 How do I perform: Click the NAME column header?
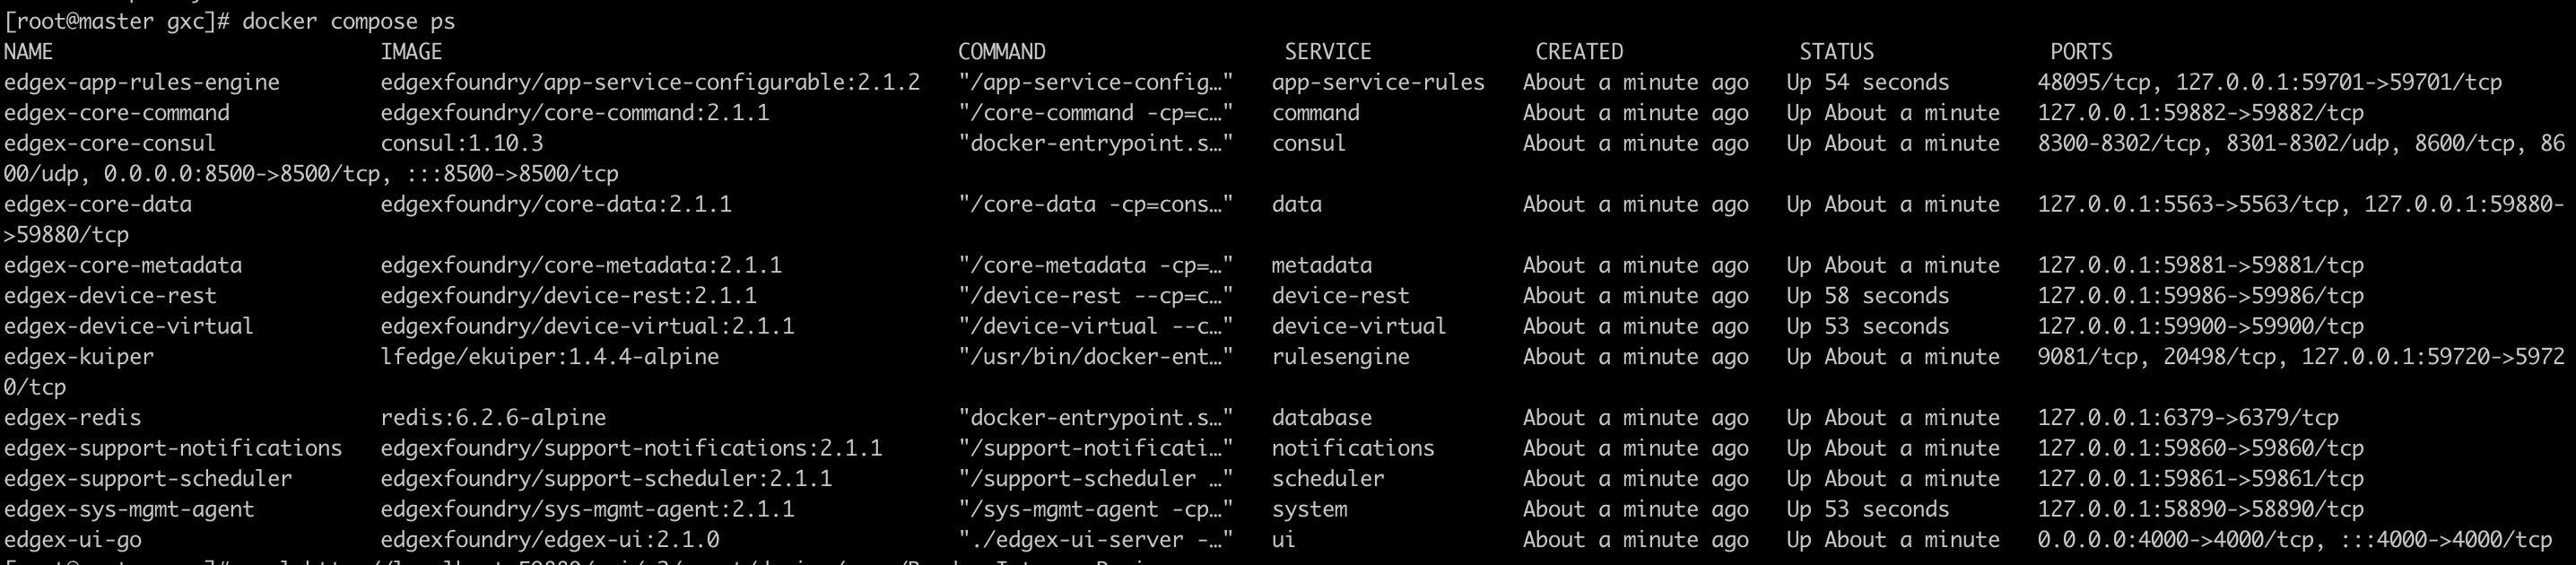point(29,52)
